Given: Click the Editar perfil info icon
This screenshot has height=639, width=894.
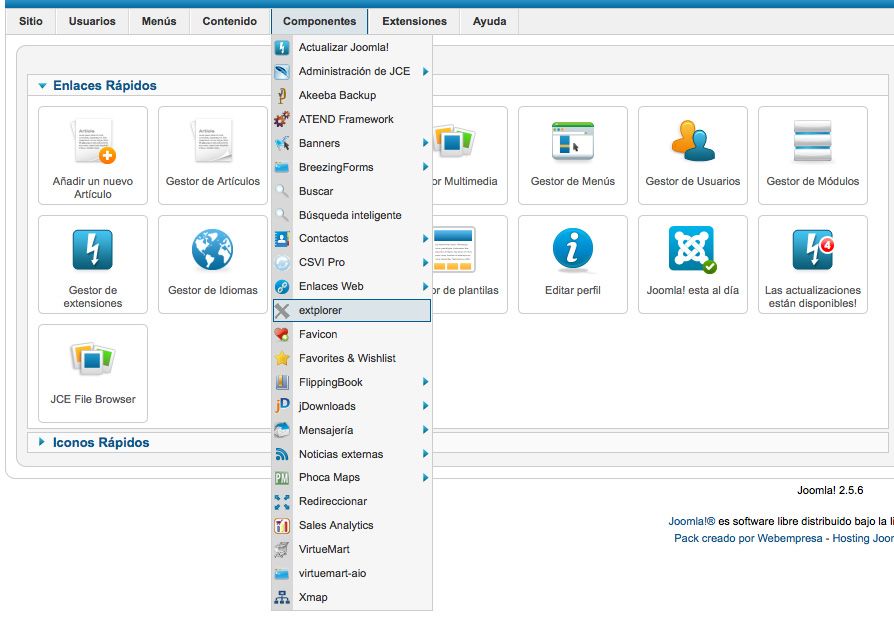Looking at the screenshot, I should pos(572,249).
